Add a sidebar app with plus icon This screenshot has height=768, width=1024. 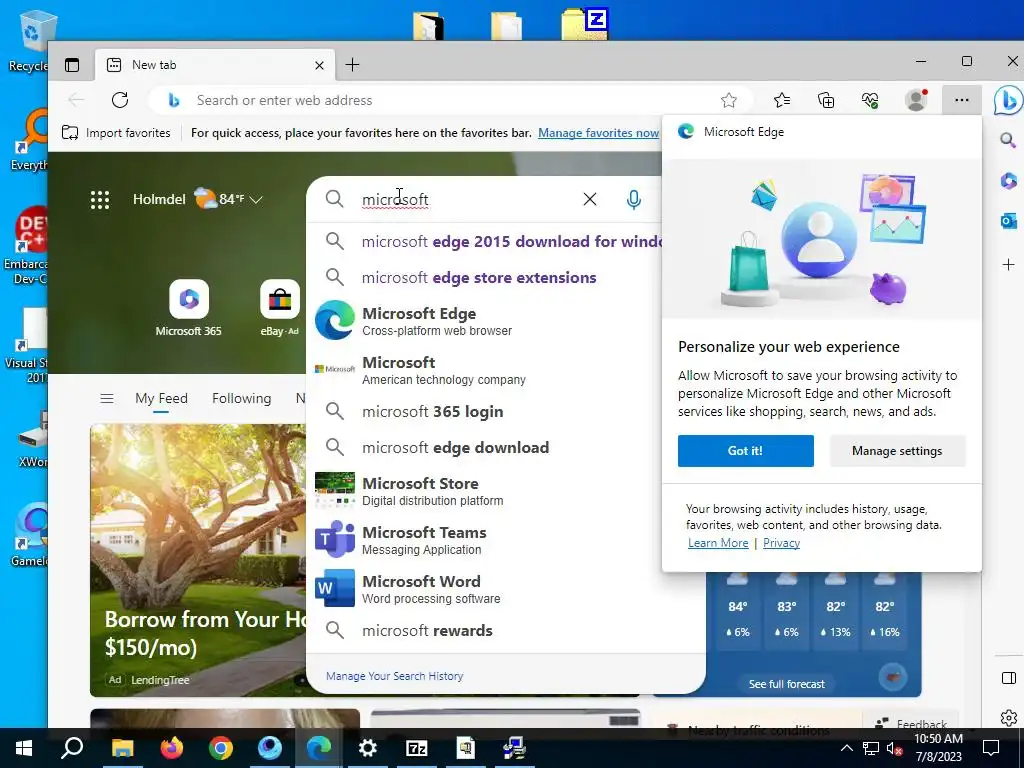pyautogui.click(x=1008, y=264)
